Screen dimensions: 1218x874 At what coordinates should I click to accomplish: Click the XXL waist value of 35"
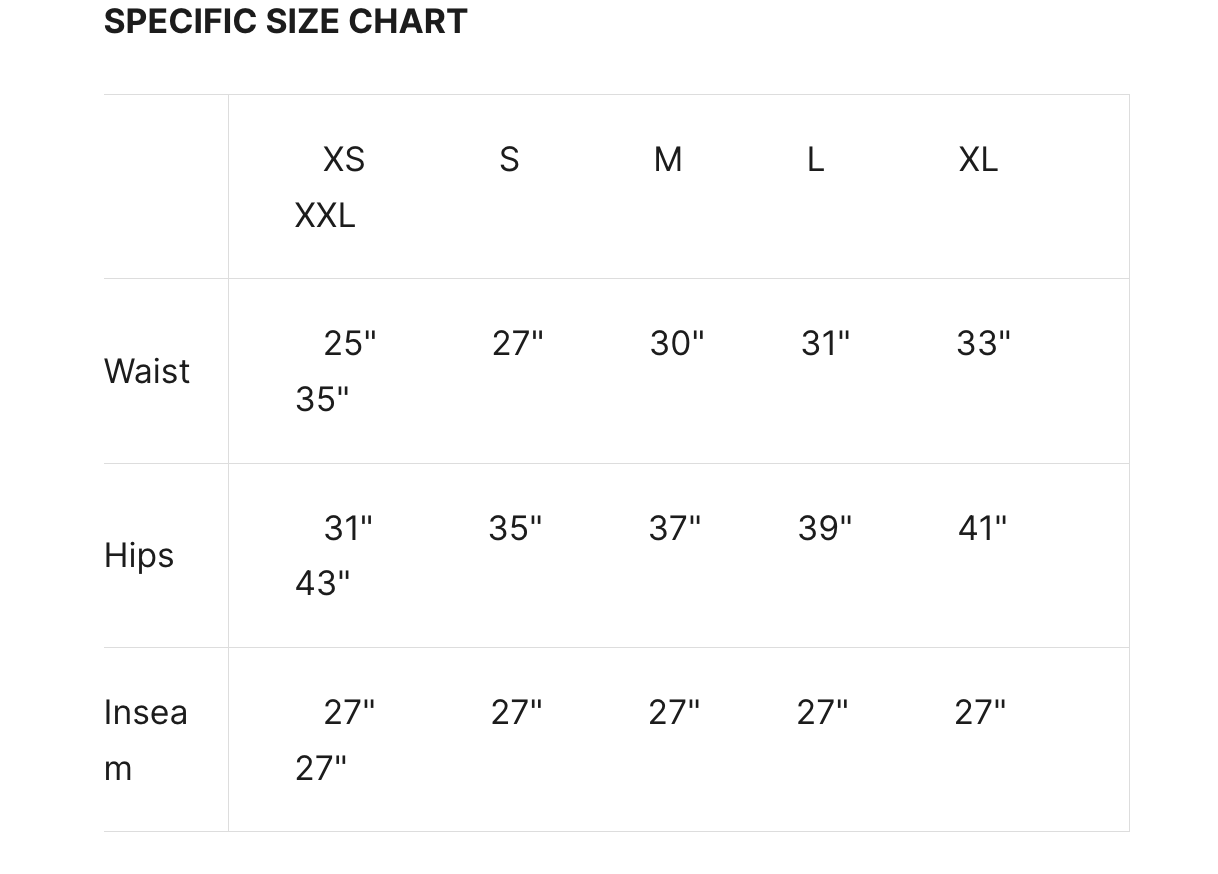[x=322, y=399]
